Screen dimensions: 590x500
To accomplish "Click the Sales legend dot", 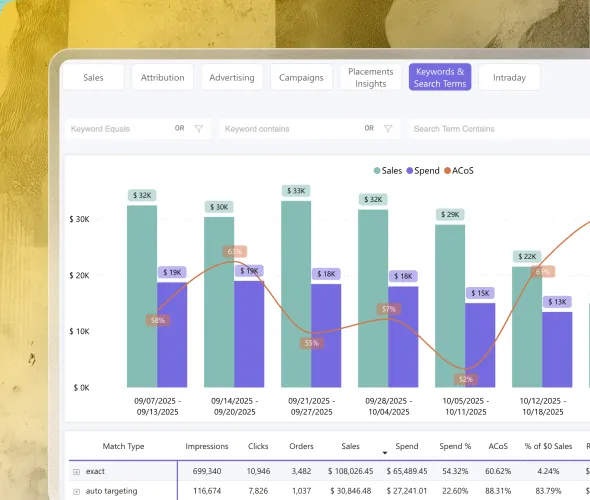I will click(x=377, y=171).
